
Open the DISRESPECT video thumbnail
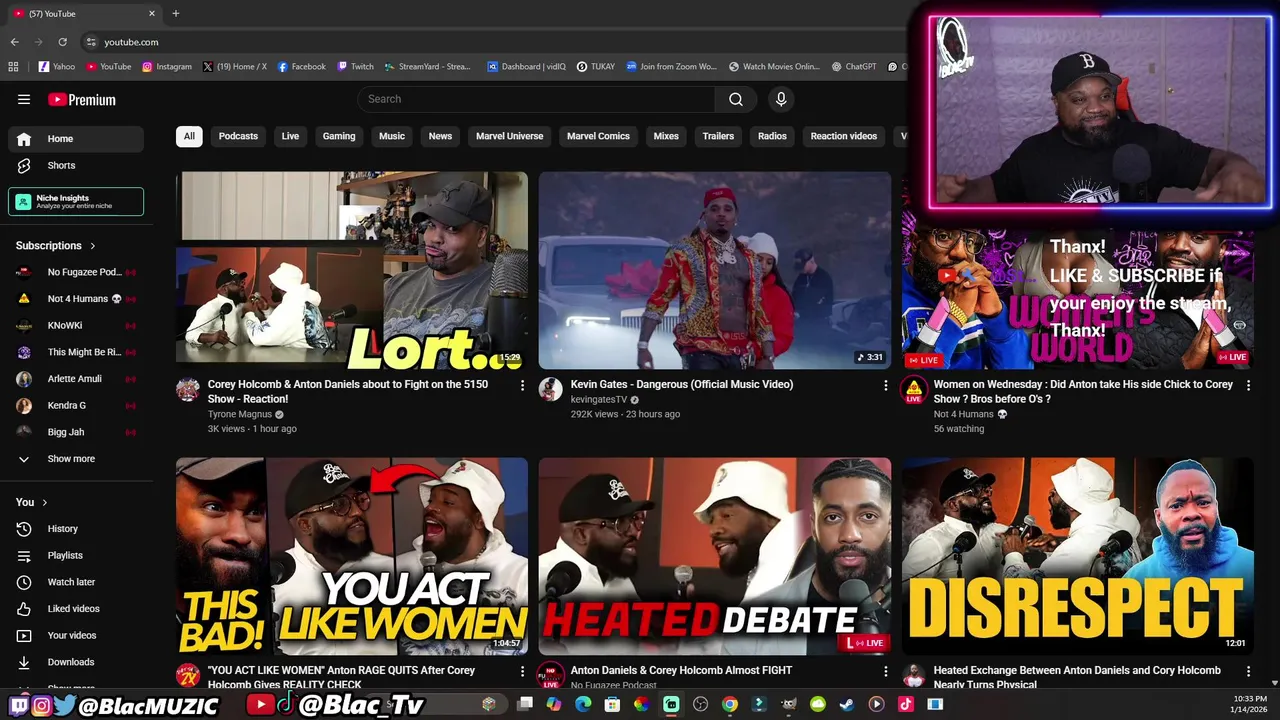pyautogui.click(x=1078, y=556)
